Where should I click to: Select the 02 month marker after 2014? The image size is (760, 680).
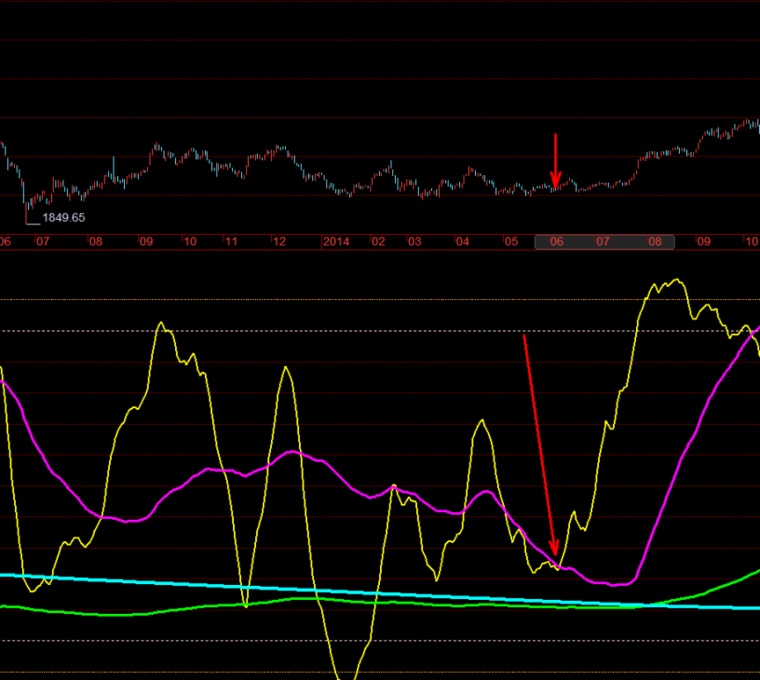coord(378,242)
